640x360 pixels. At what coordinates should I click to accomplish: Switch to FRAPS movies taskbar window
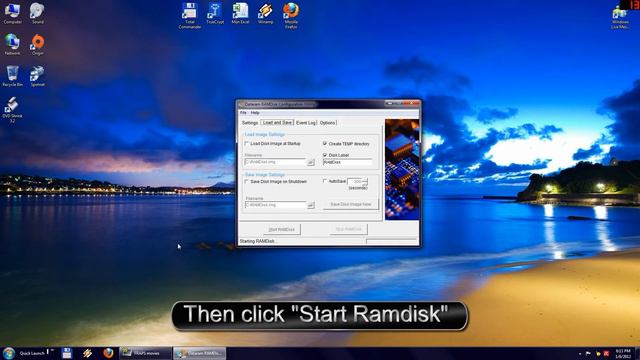point(145,353)
